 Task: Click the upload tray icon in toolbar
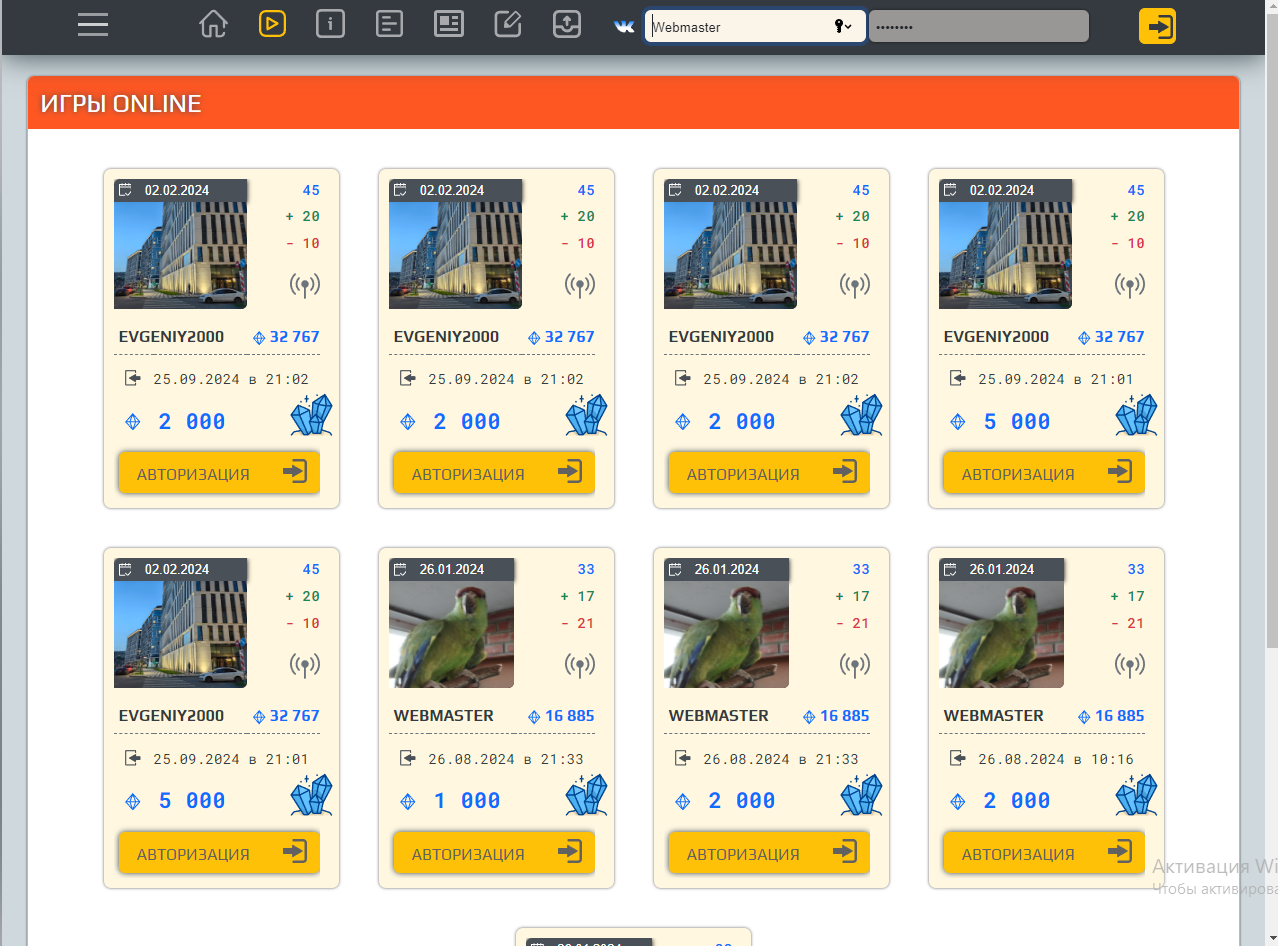point(567,24)
